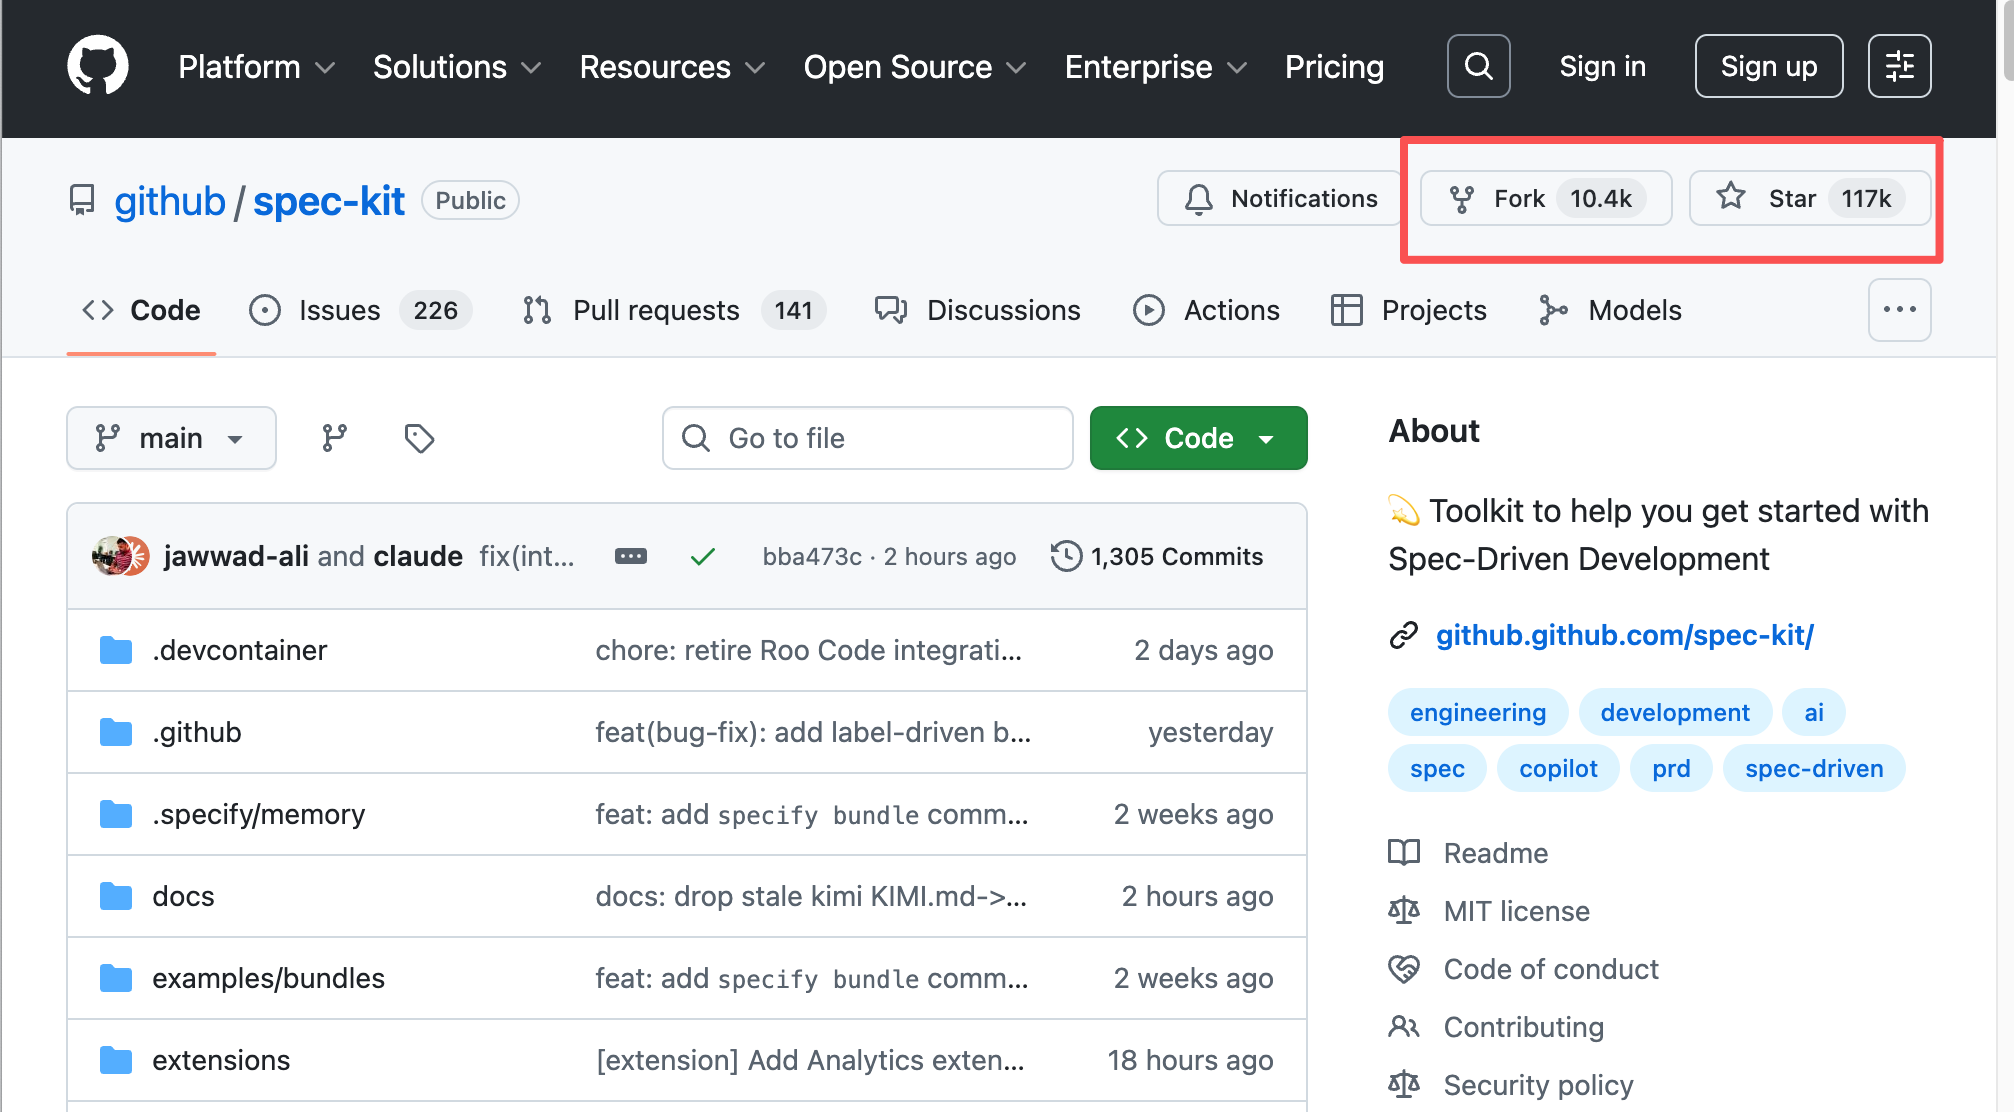Expand the Enterprise menu
Viewport: 2014px width, 1112px height.
[x=1156, y=66]
